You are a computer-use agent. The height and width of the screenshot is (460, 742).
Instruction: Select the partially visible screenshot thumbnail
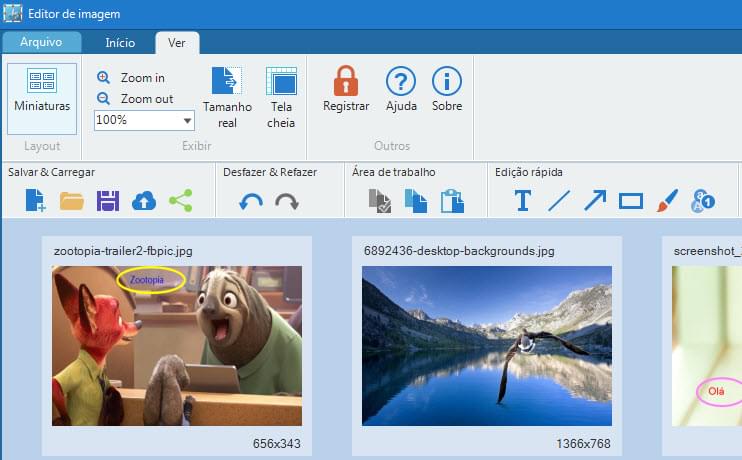(x=707, y=346)
